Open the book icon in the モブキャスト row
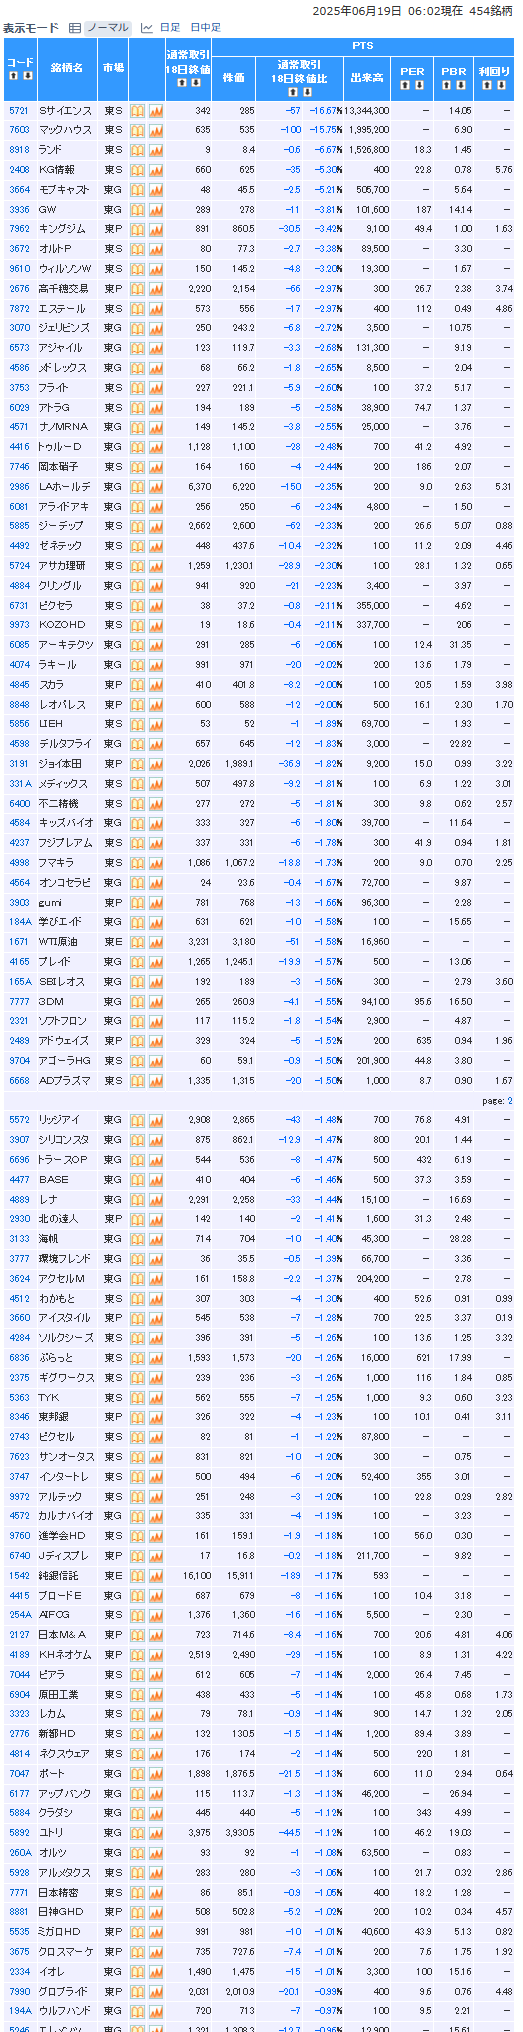 [138, 189]
